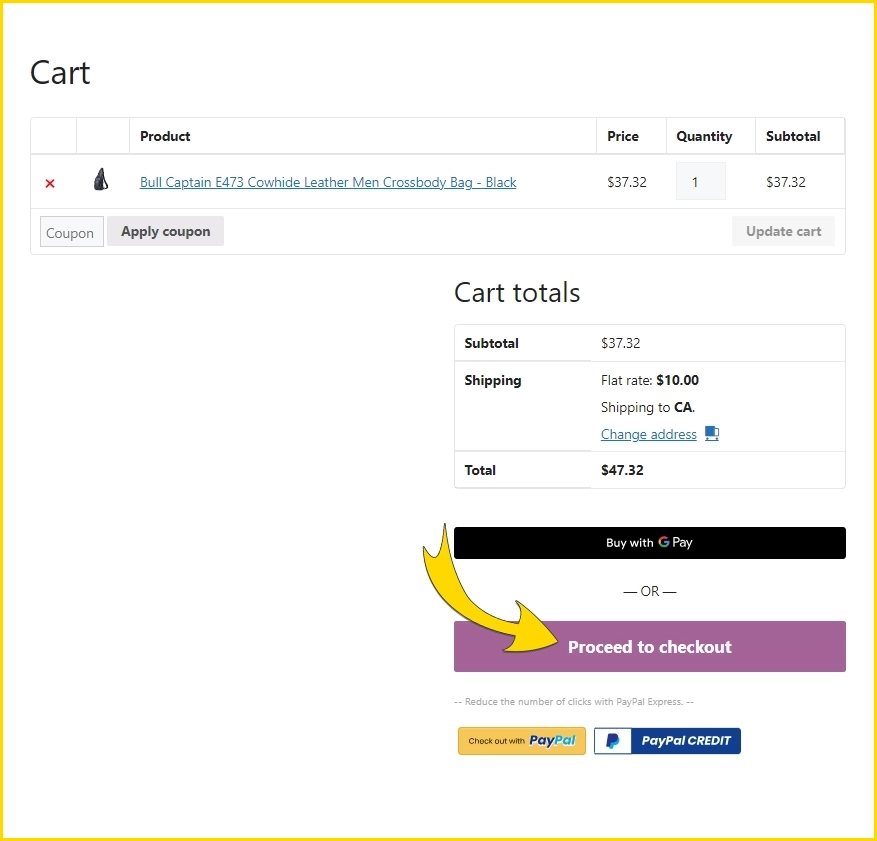877x841 pixels.
Task: Update the cart contents
Action: point(783,231)
